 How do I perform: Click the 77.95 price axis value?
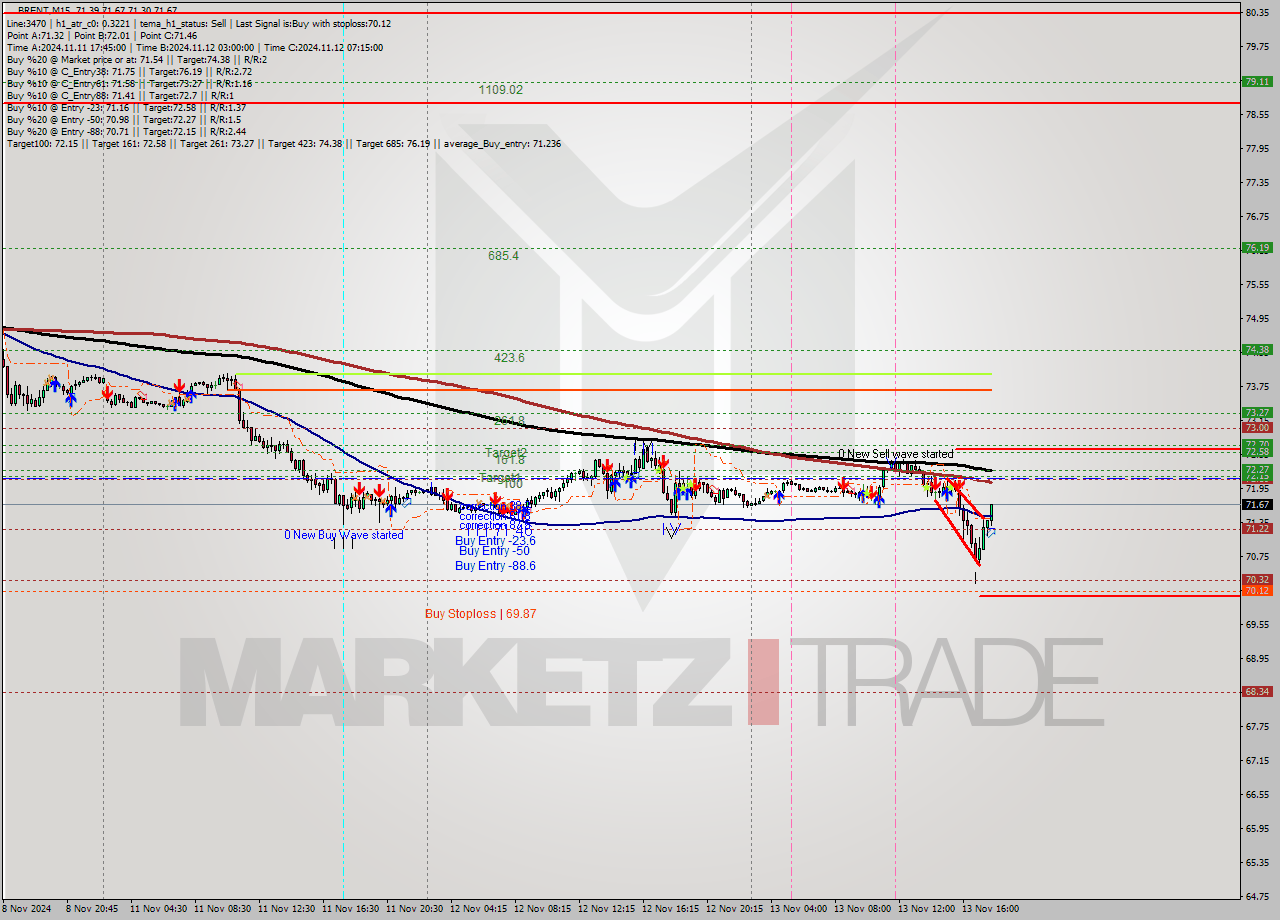point(1257,149)
